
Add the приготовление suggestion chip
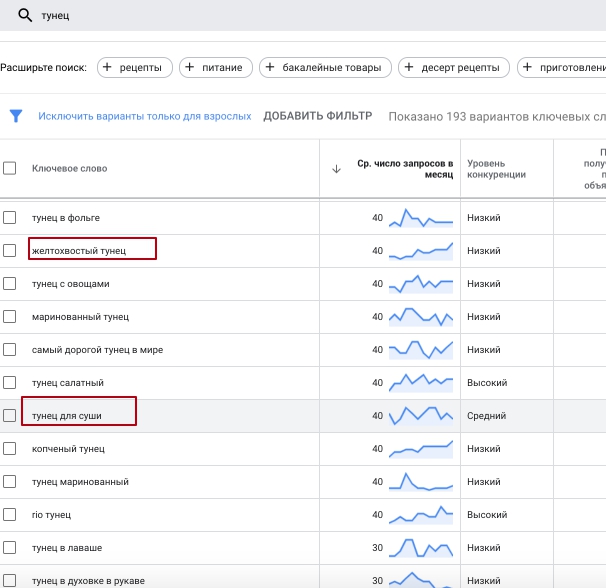(x=562, y=68)
